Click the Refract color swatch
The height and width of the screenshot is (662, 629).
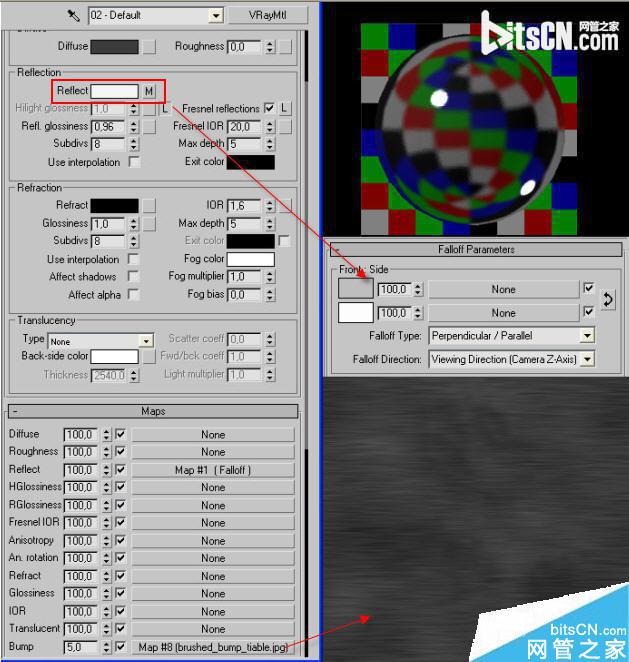[114, 206]
